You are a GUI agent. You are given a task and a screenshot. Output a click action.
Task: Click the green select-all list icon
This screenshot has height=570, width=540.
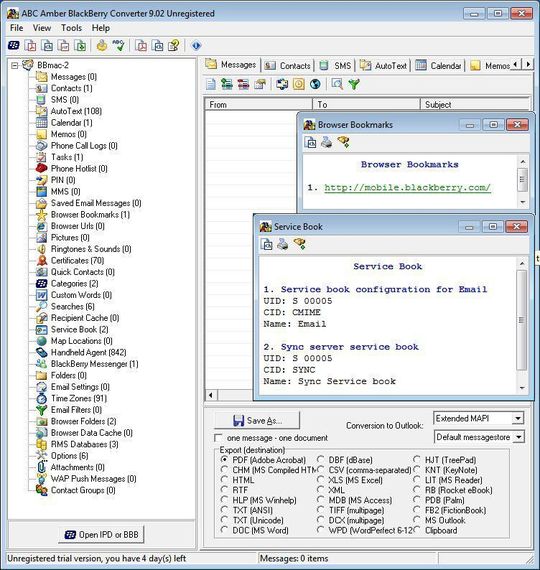point(227,84)
